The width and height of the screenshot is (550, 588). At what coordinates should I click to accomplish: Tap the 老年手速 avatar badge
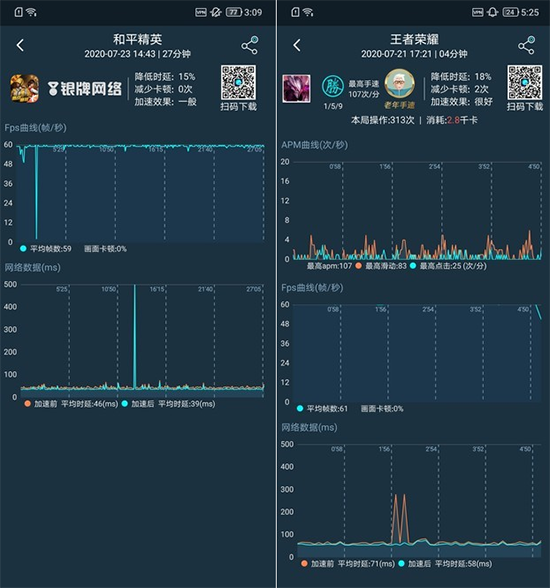tap(400, 89)
